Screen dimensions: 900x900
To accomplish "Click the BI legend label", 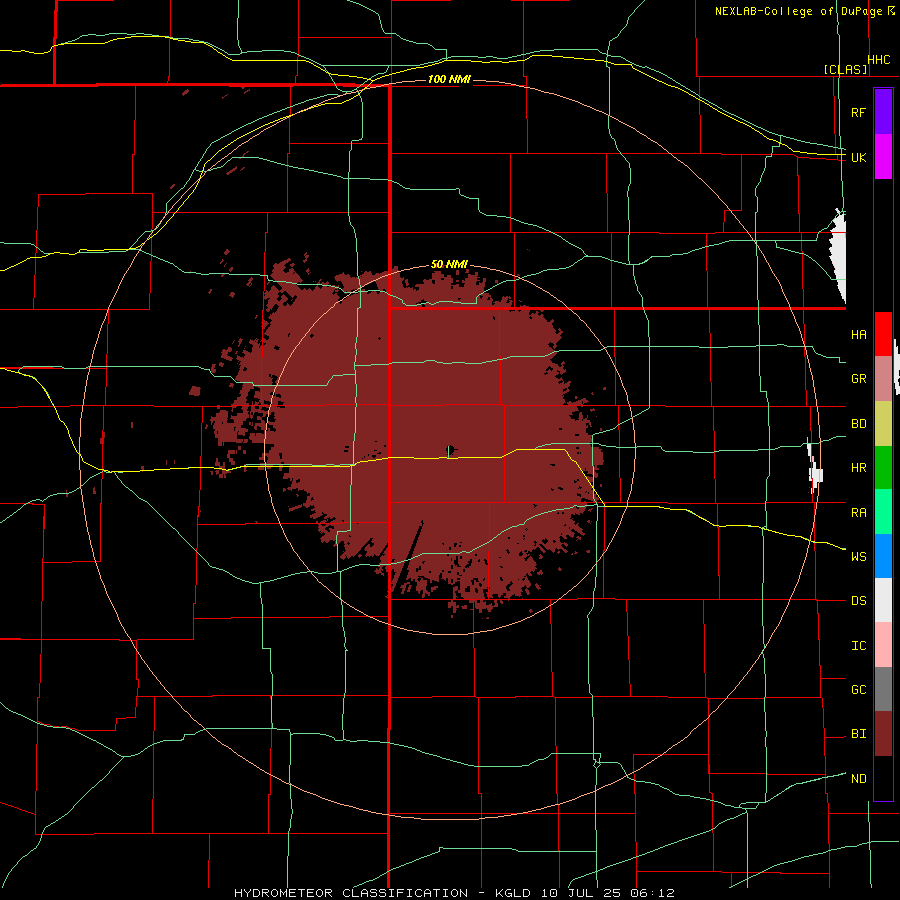I will click(858, 734).
